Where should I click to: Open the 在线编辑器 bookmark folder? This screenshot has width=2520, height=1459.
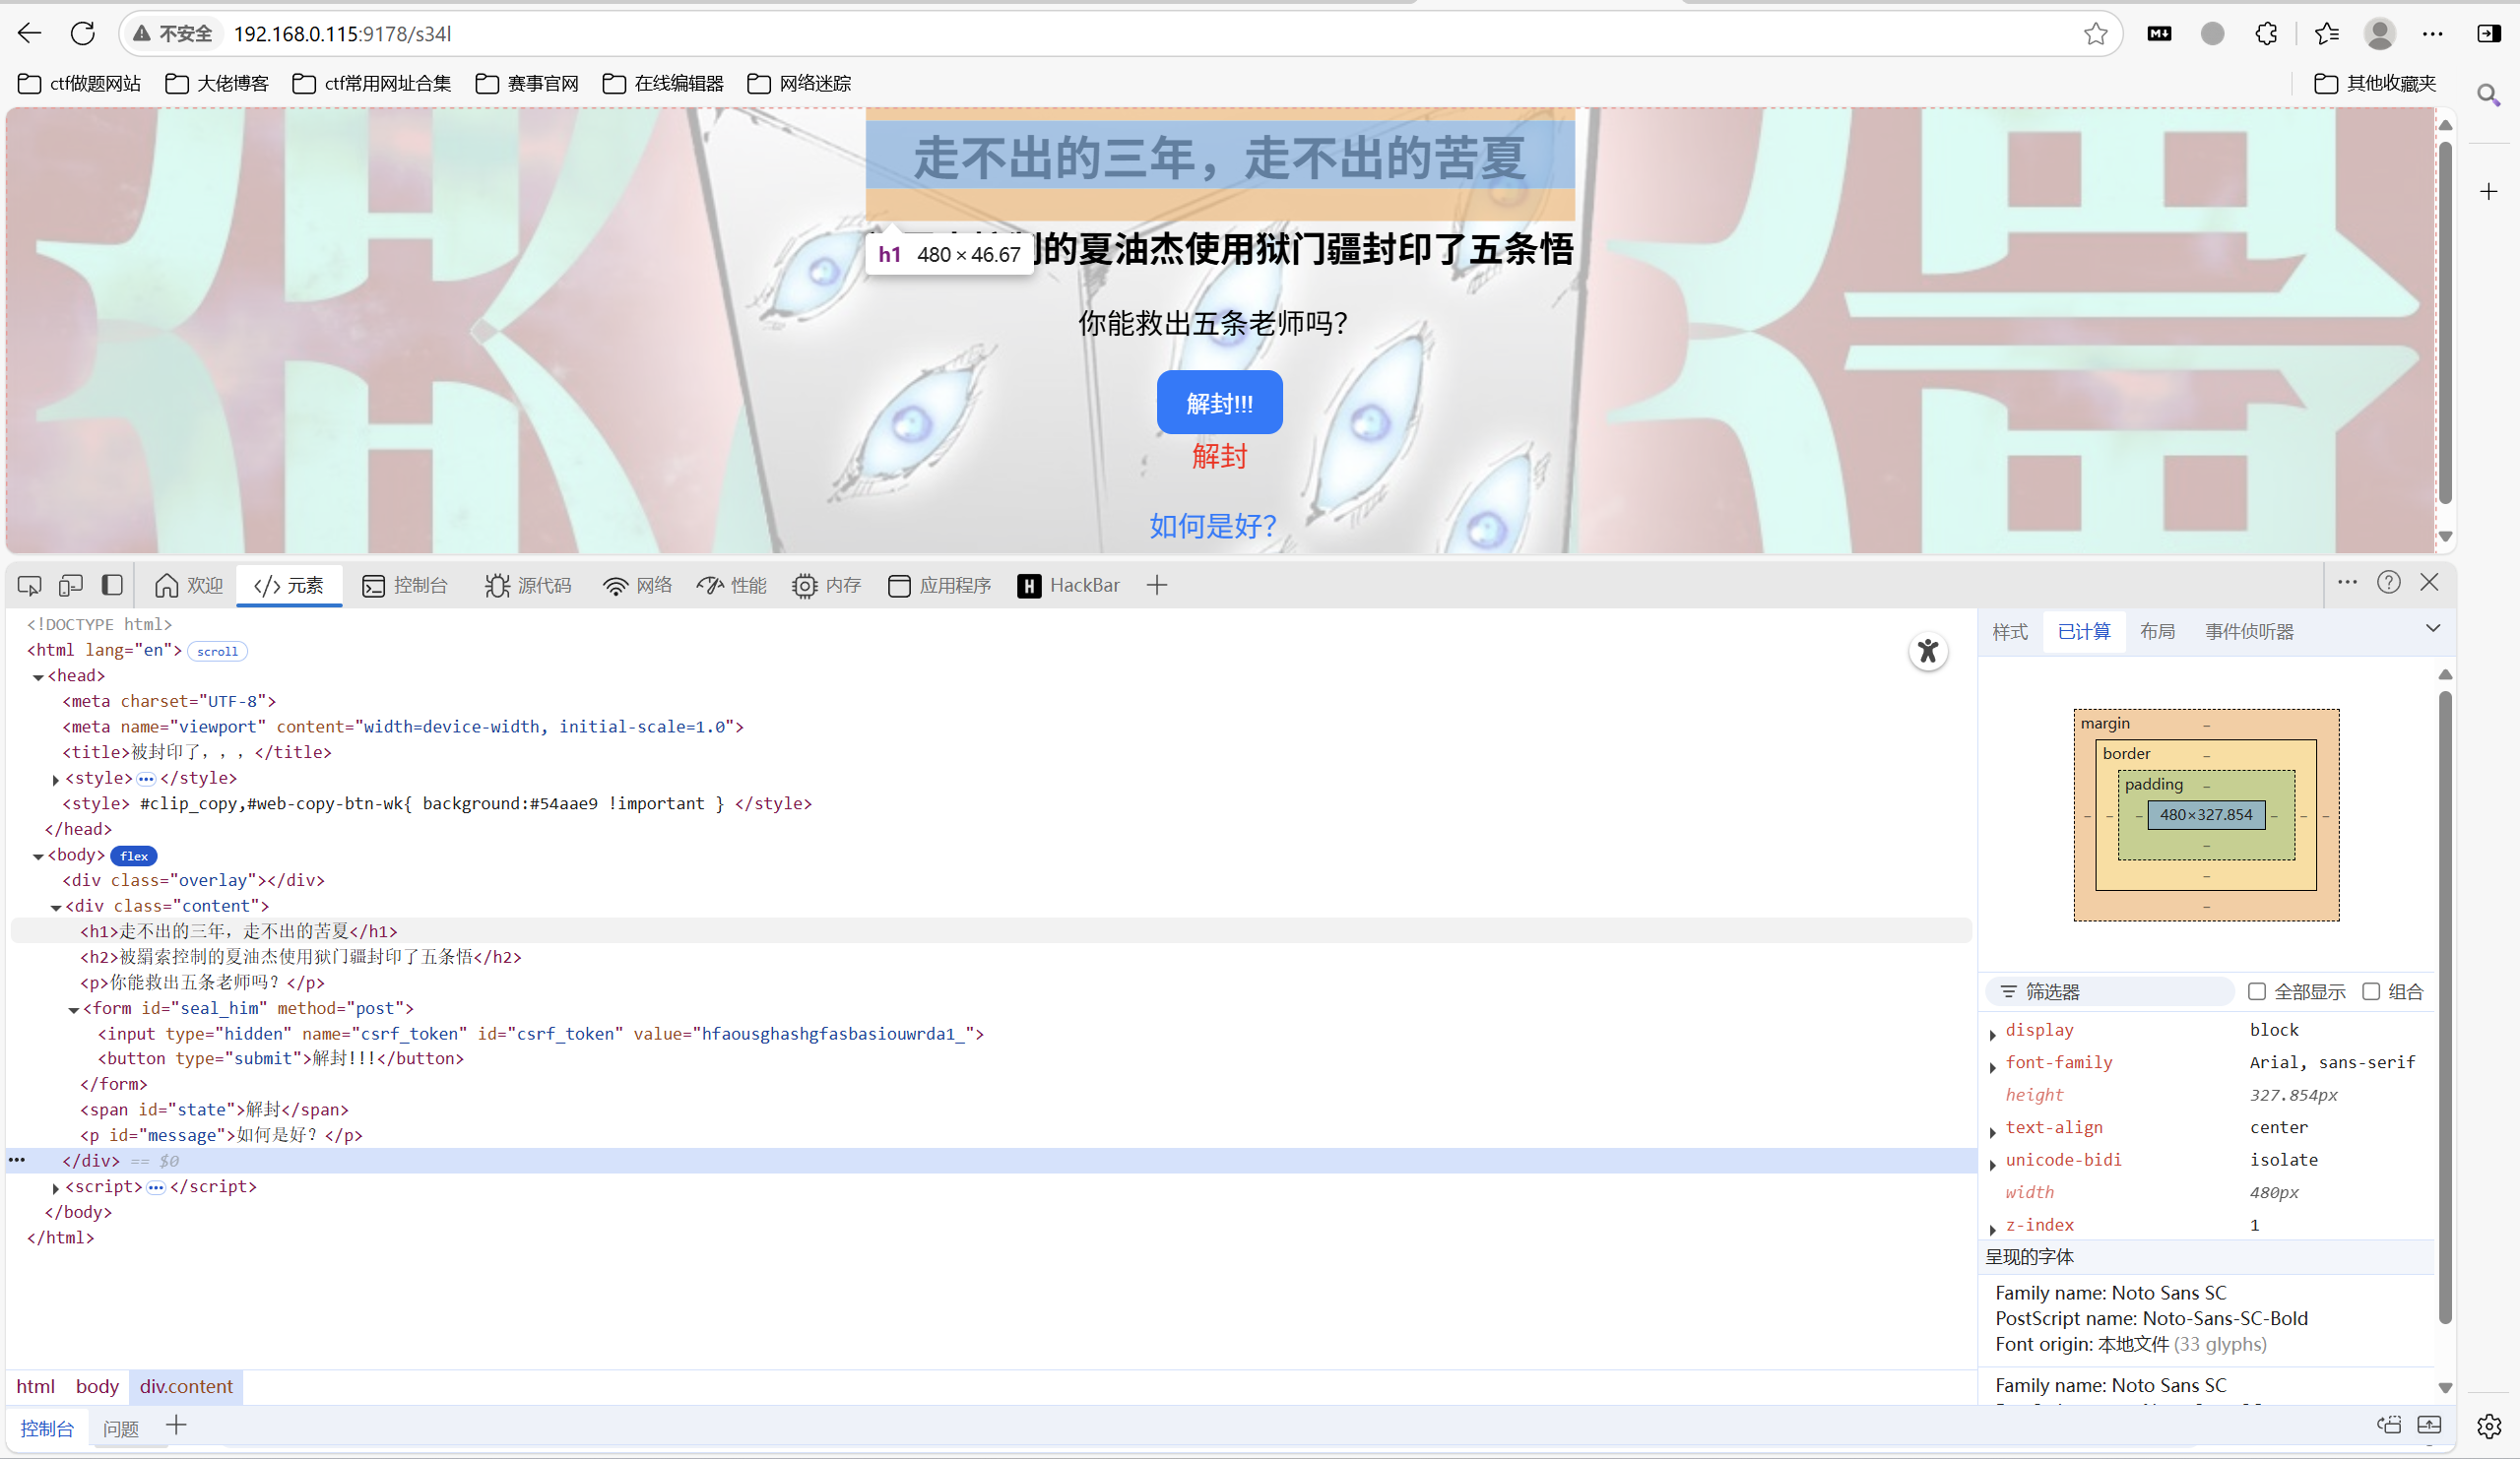pyautogui.click(x=663, y=84)
